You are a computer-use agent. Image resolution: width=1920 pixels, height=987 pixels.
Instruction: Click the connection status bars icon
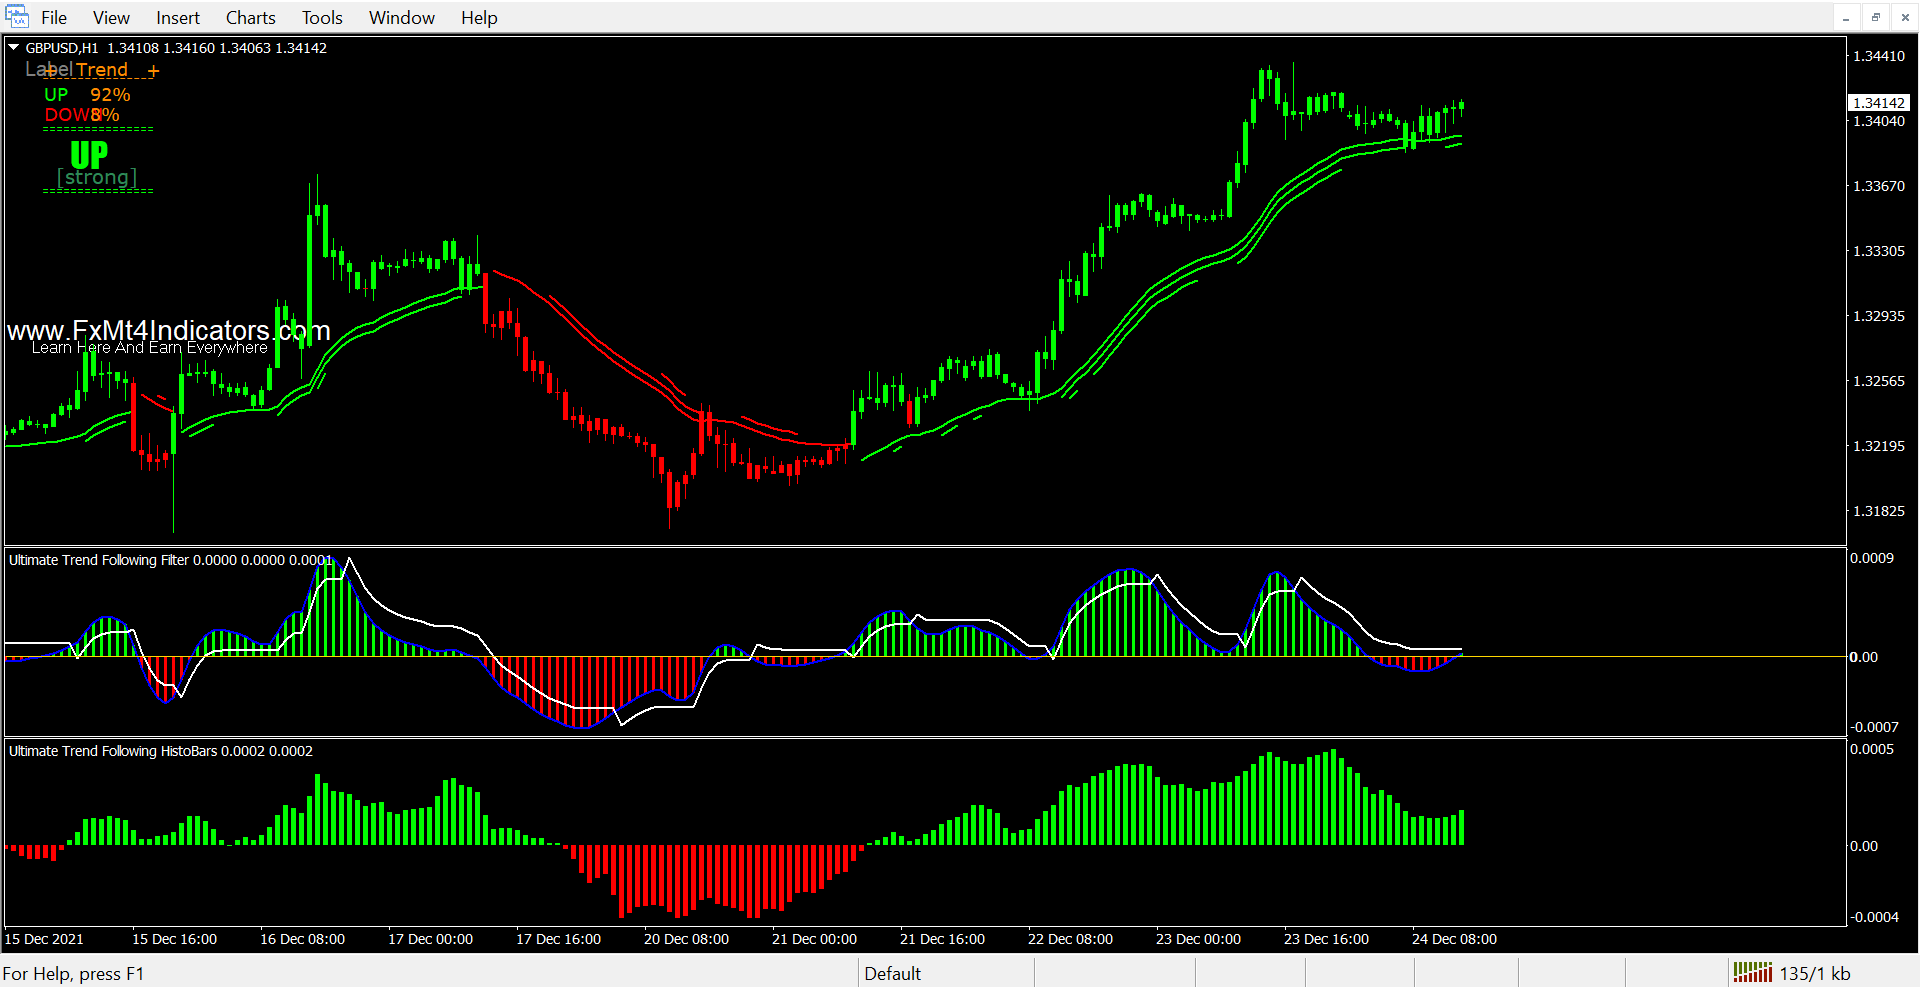[x=1752, y=972]
